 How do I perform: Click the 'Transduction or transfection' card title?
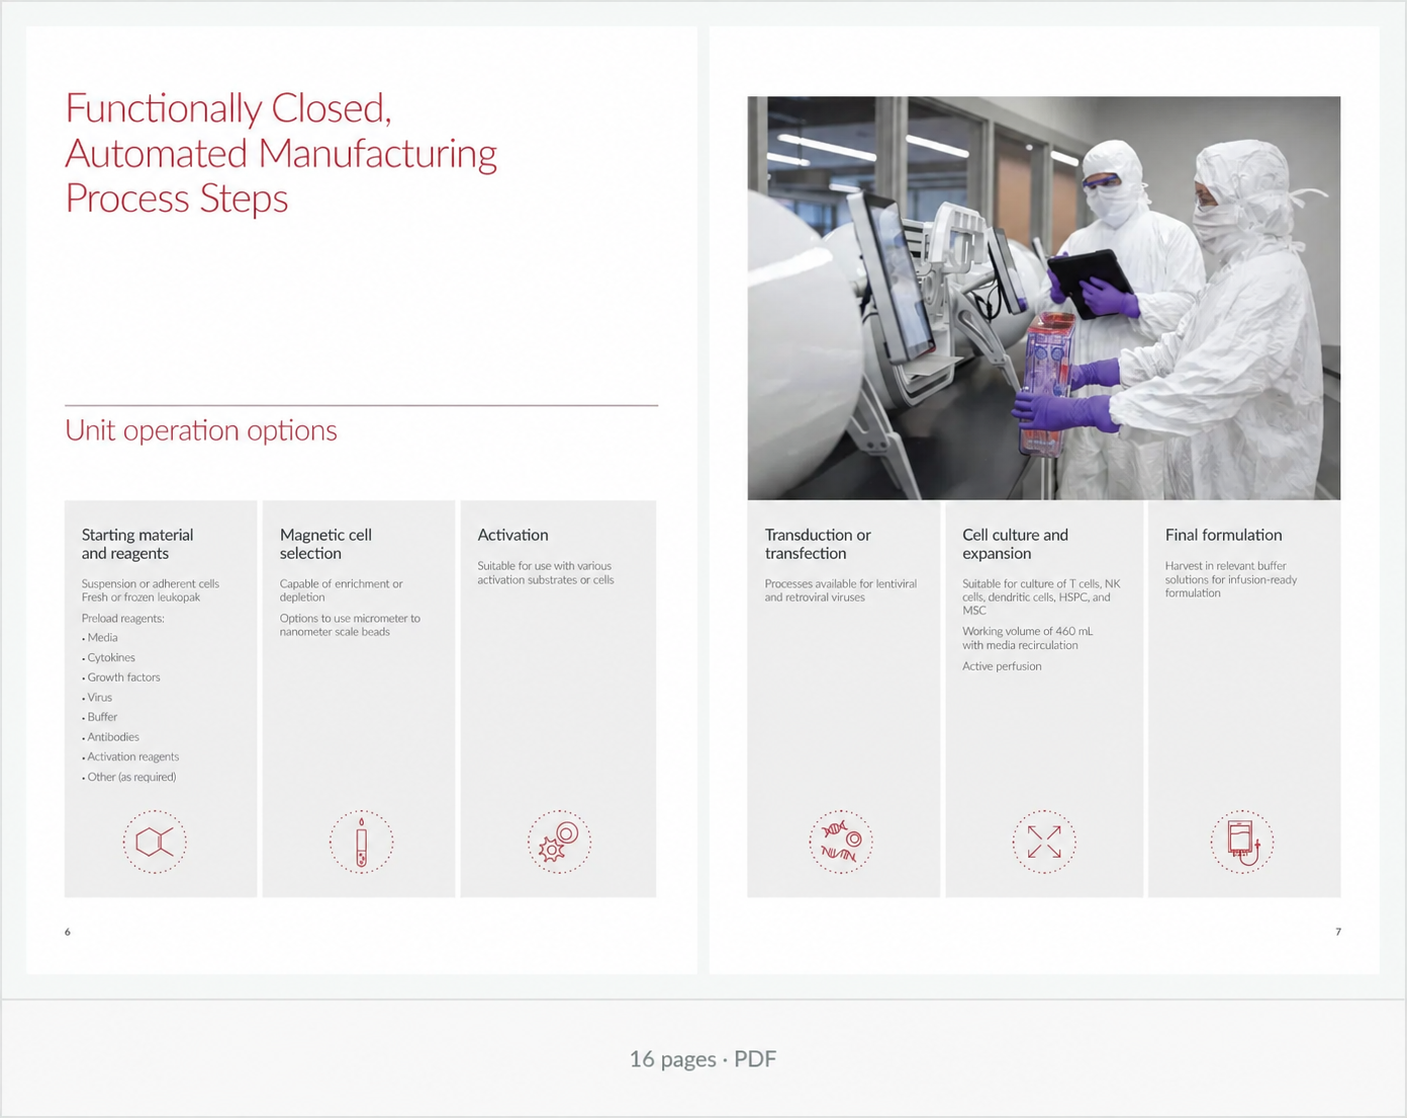[x=818, y=544]
